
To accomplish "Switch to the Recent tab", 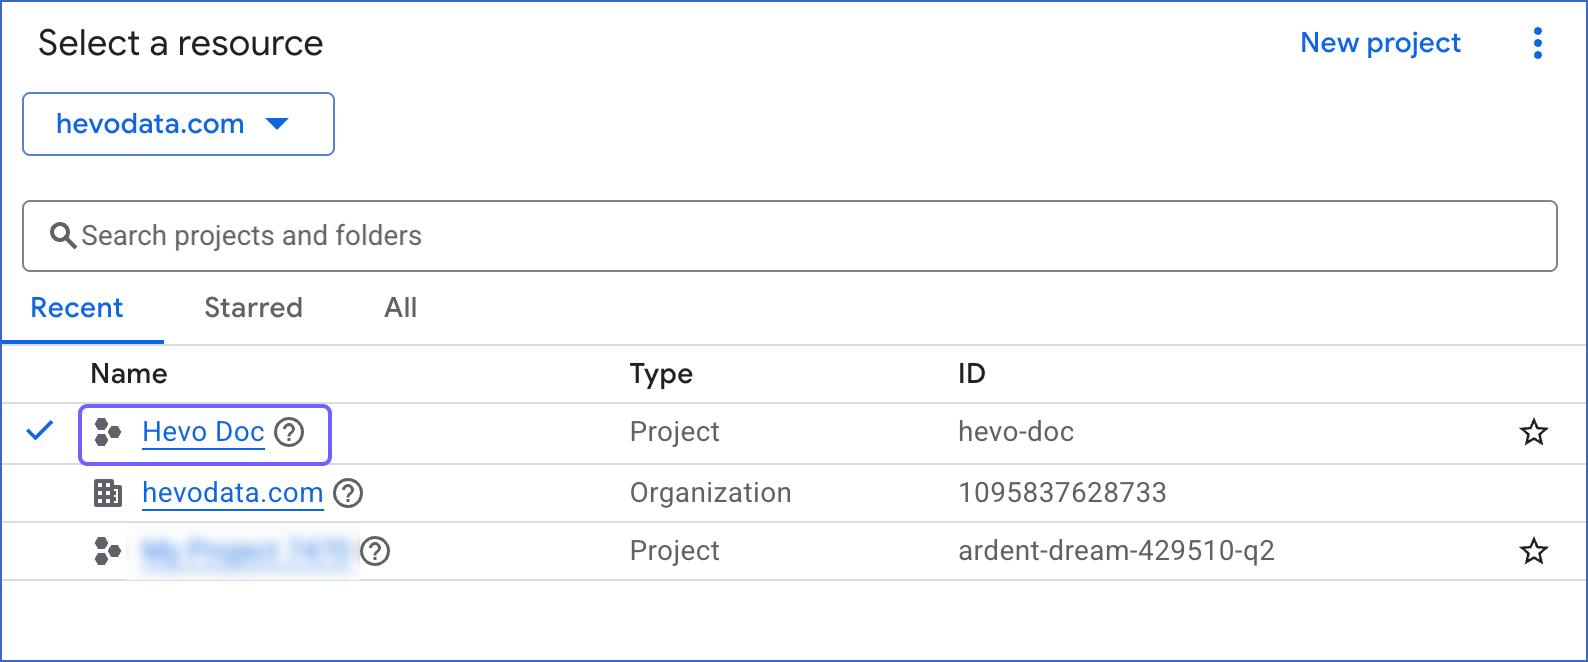I will pyautogui.click(x=77, y=308).
